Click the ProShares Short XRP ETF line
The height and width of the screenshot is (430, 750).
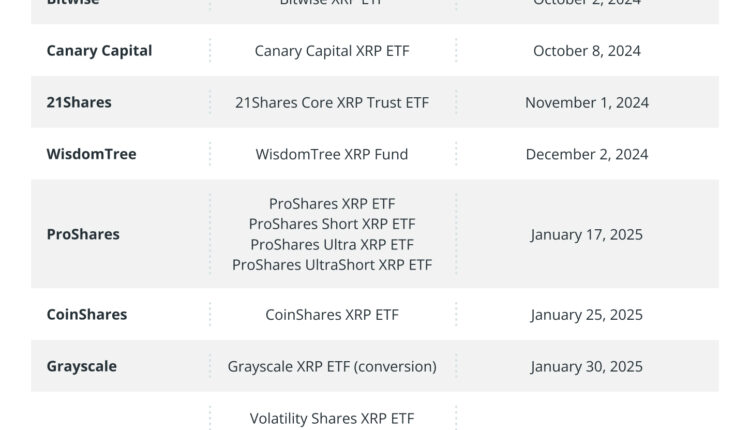(x=332, y=224)
